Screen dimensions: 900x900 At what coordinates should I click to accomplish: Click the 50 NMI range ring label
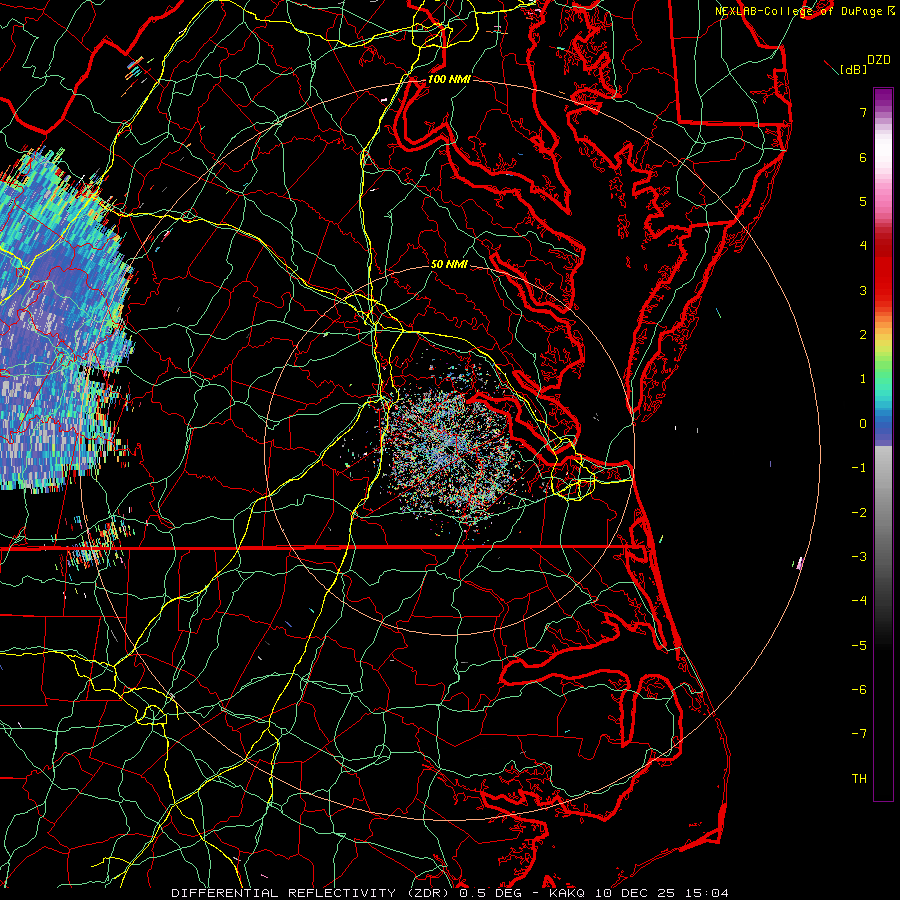(449, 264)
